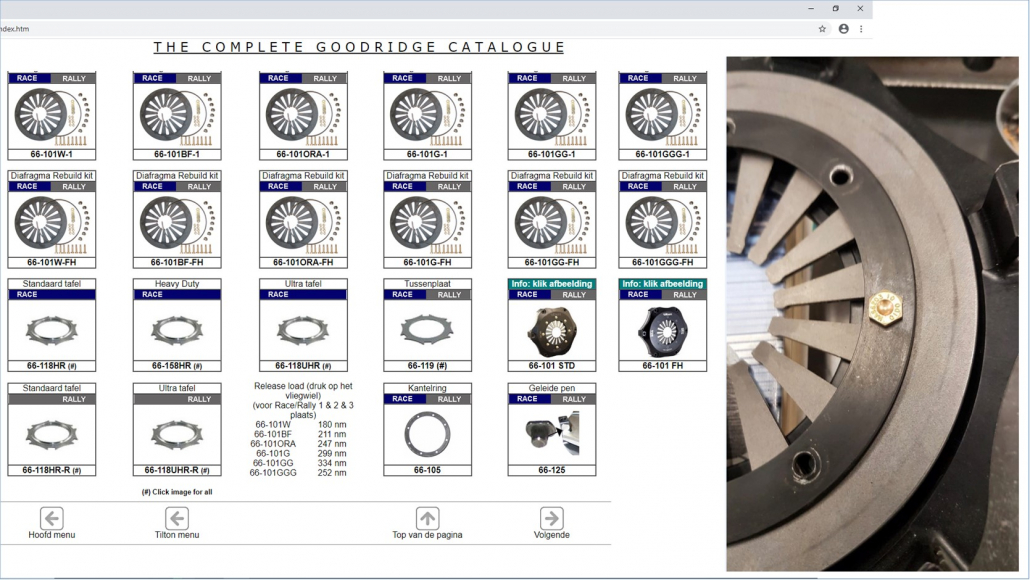
Task: Go to top with the up arrow icon
Action: (427, 518)
